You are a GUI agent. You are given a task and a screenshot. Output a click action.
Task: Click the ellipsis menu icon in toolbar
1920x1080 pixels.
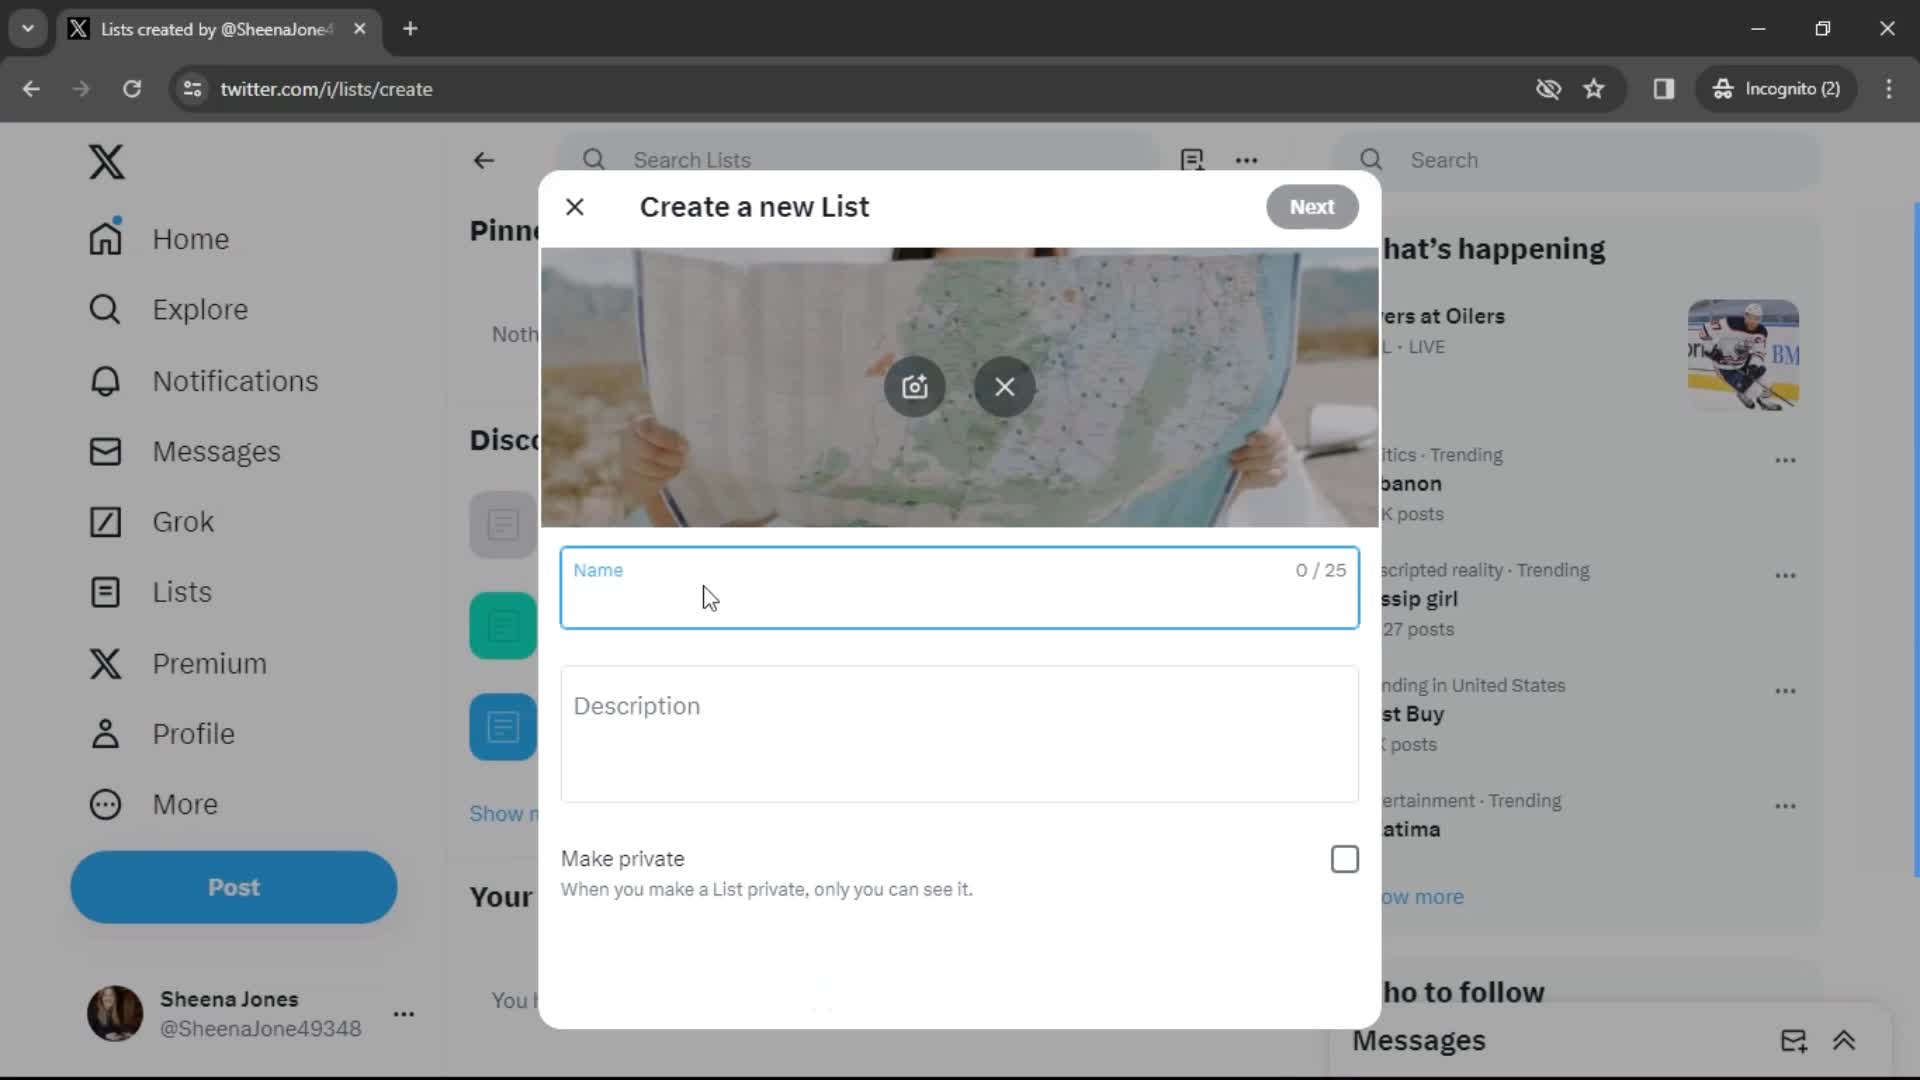1249,158
